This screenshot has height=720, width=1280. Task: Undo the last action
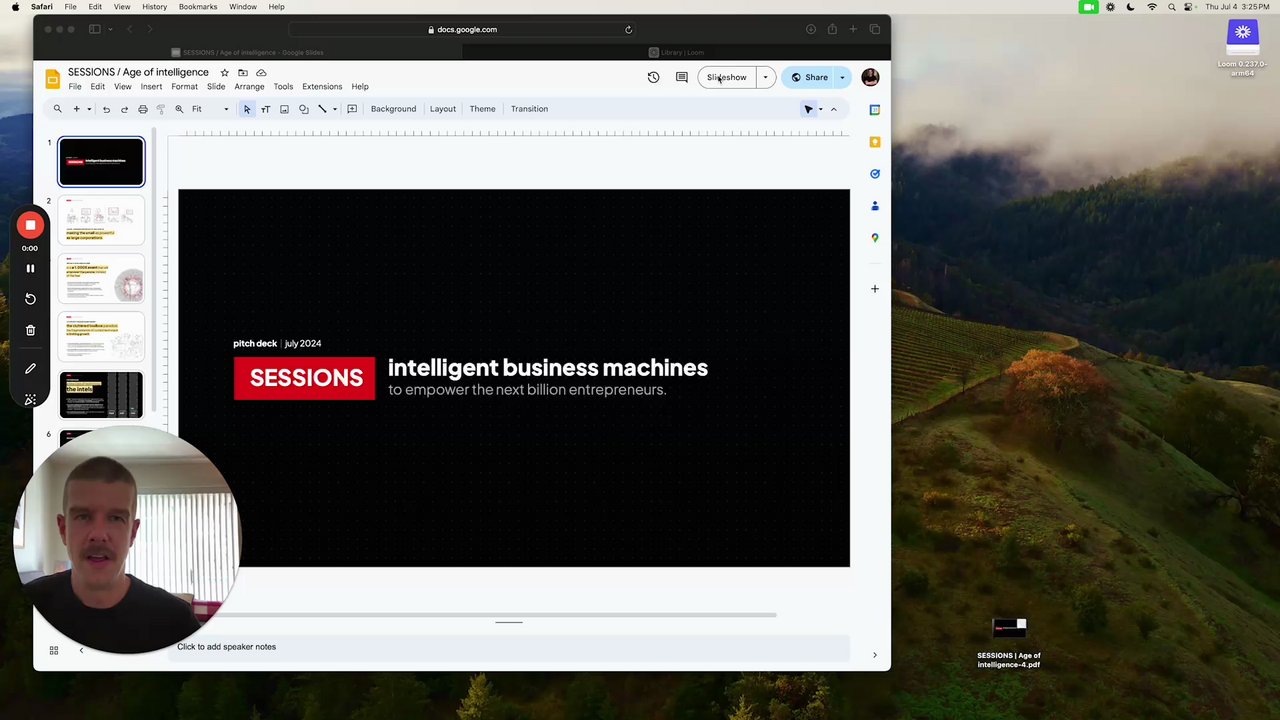pyautogui.click(x=106, y=109)
